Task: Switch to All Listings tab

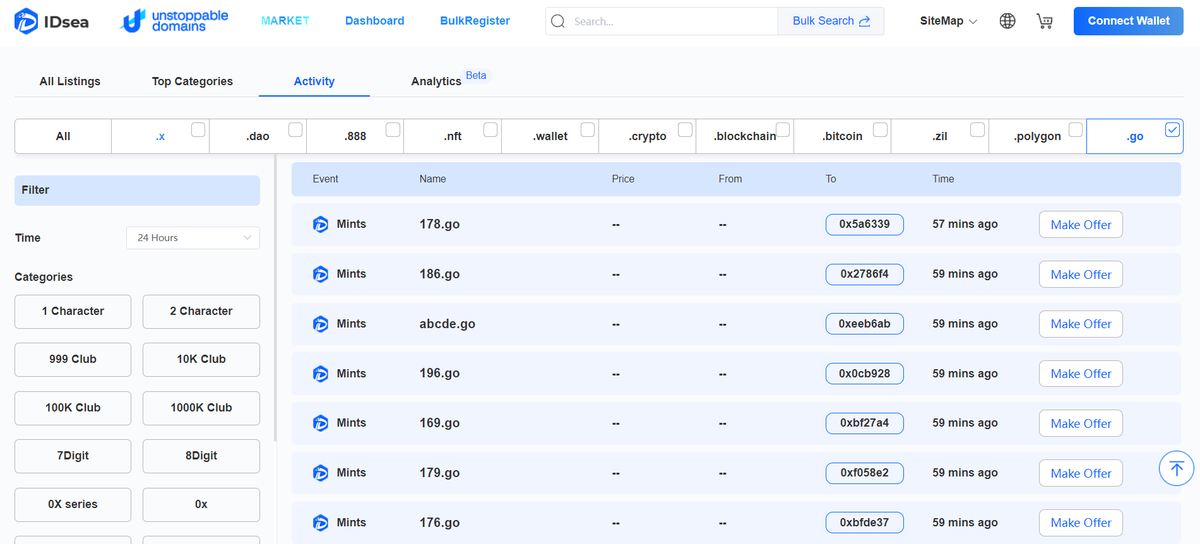Action: 70,81
